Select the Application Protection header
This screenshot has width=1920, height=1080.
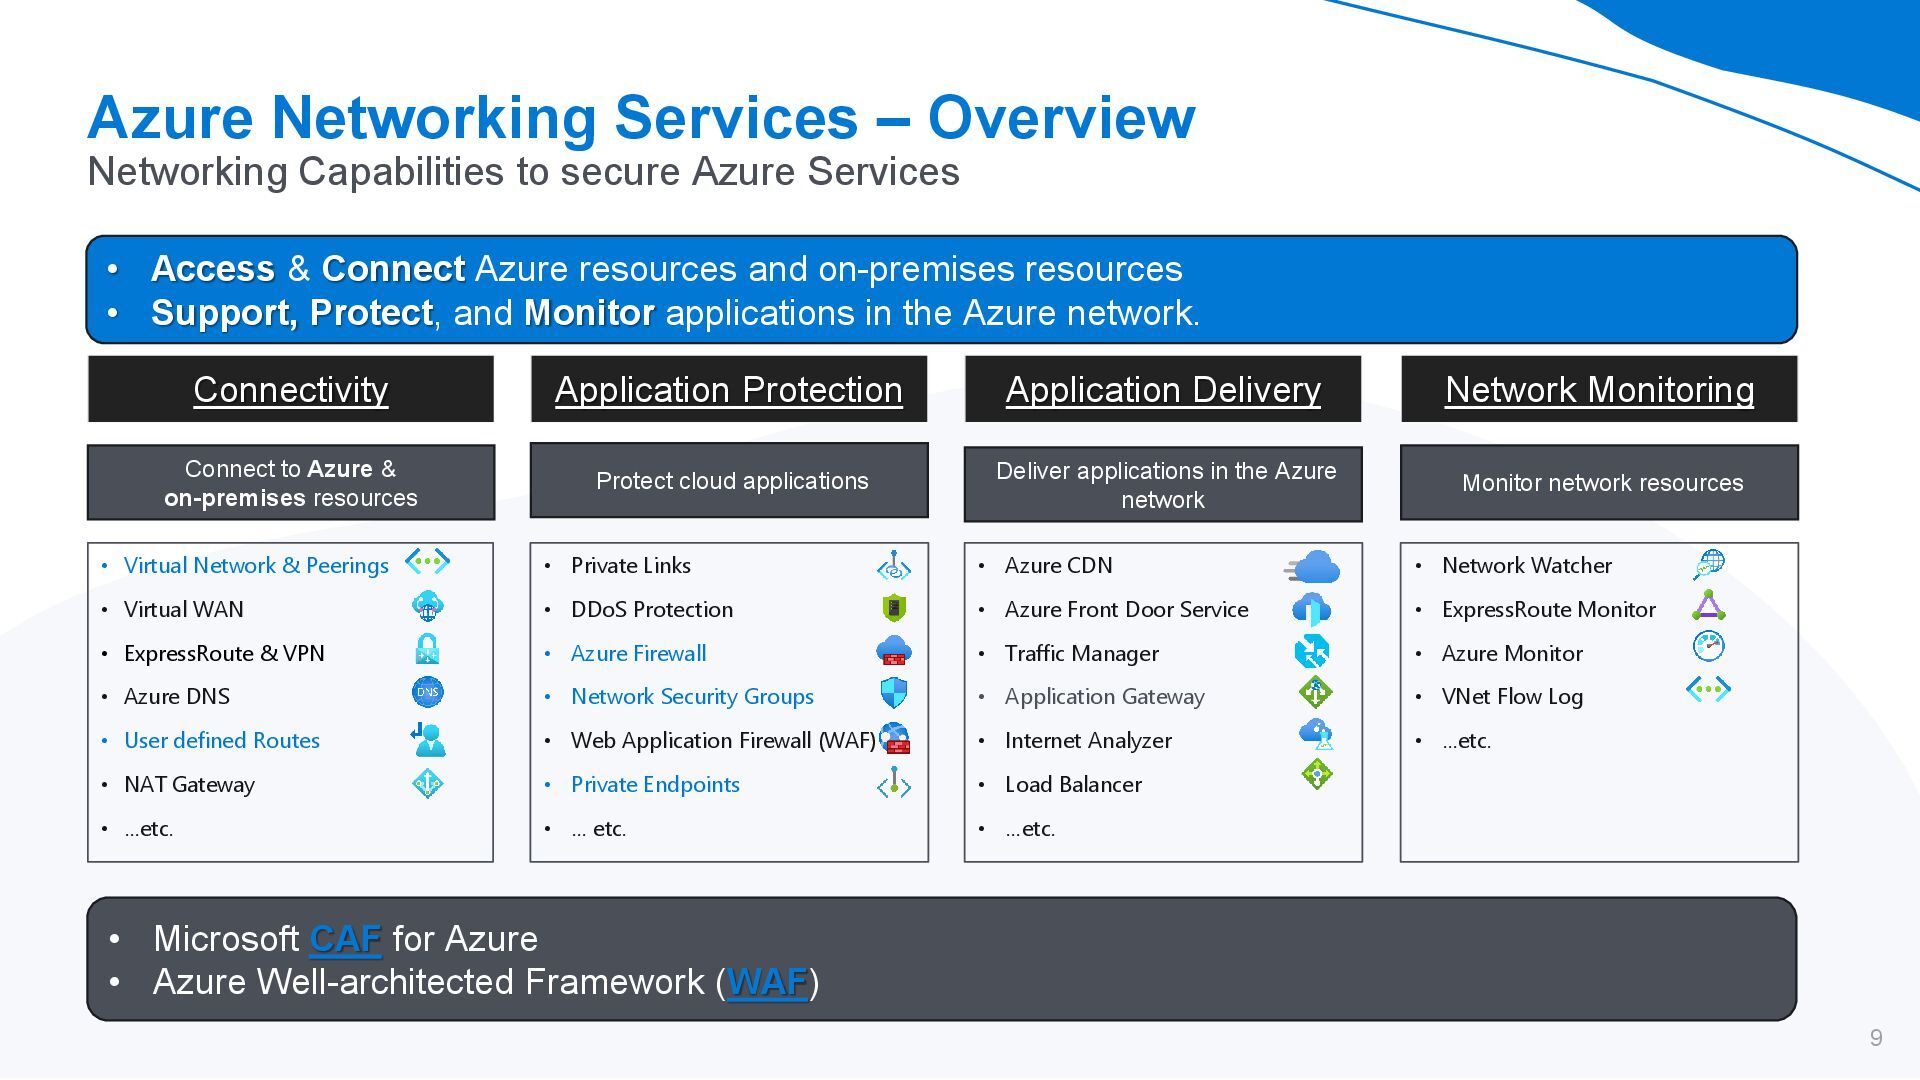[728, 389]
